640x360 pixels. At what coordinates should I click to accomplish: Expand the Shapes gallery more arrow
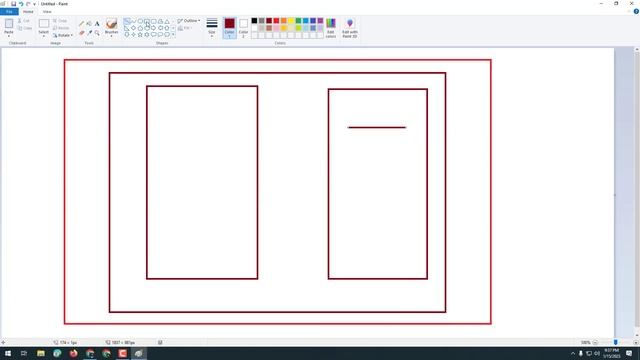pyautogui.click(x=173, y=35)
